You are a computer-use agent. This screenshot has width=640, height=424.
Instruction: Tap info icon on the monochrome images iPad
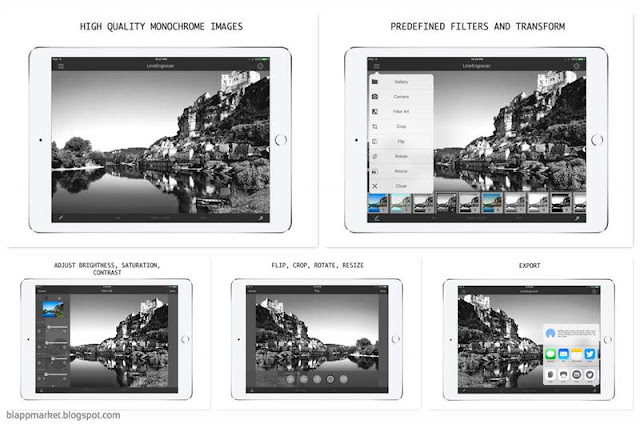point(260,66)
